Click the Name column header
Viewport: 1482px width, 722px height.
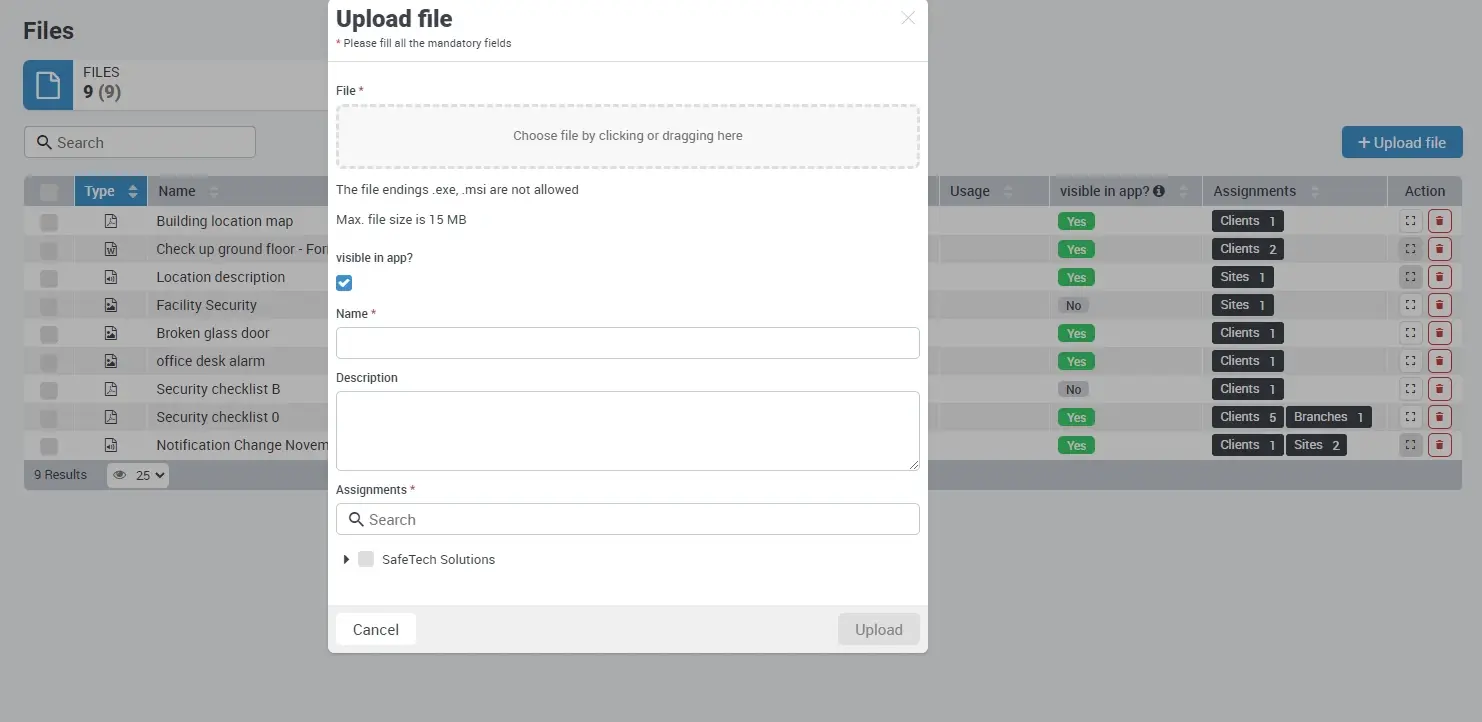click(x=177, y=190)
